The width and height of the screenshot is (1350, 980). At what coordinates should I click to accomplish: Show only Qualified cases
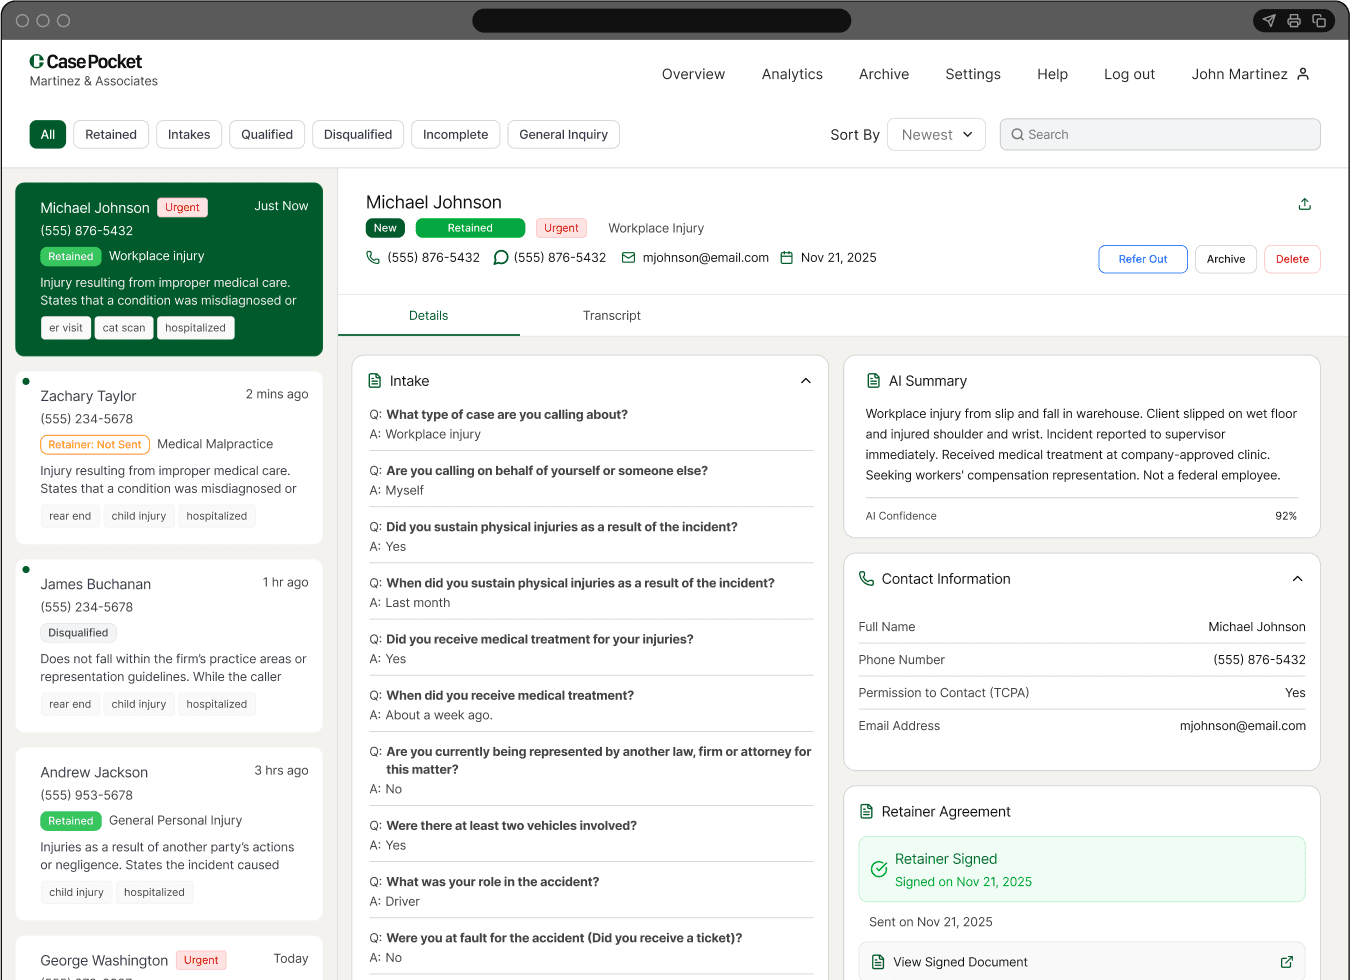click(267, 135)
